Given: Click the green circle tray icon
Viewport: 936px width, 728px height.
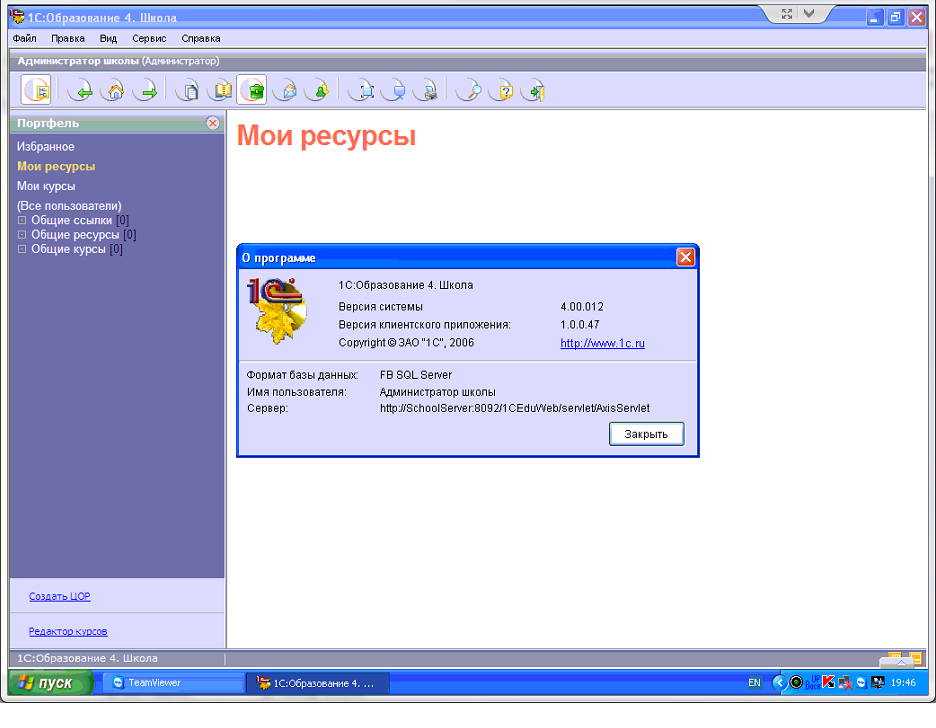Looking at the screenshot, I should tap(796, 682).
